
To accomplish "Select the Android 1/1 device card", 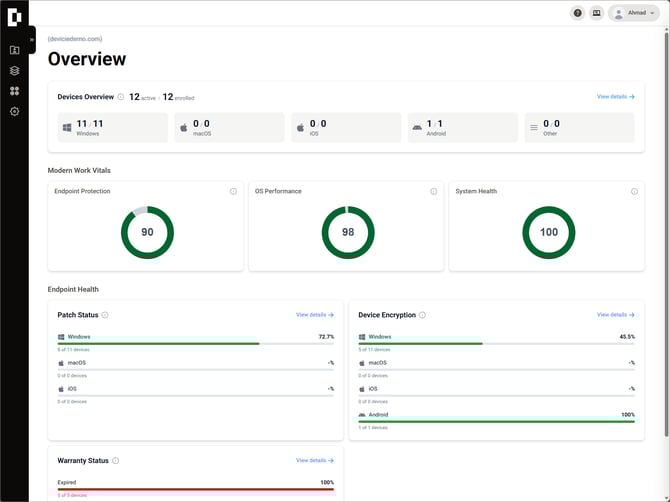I will pos(463,127).
